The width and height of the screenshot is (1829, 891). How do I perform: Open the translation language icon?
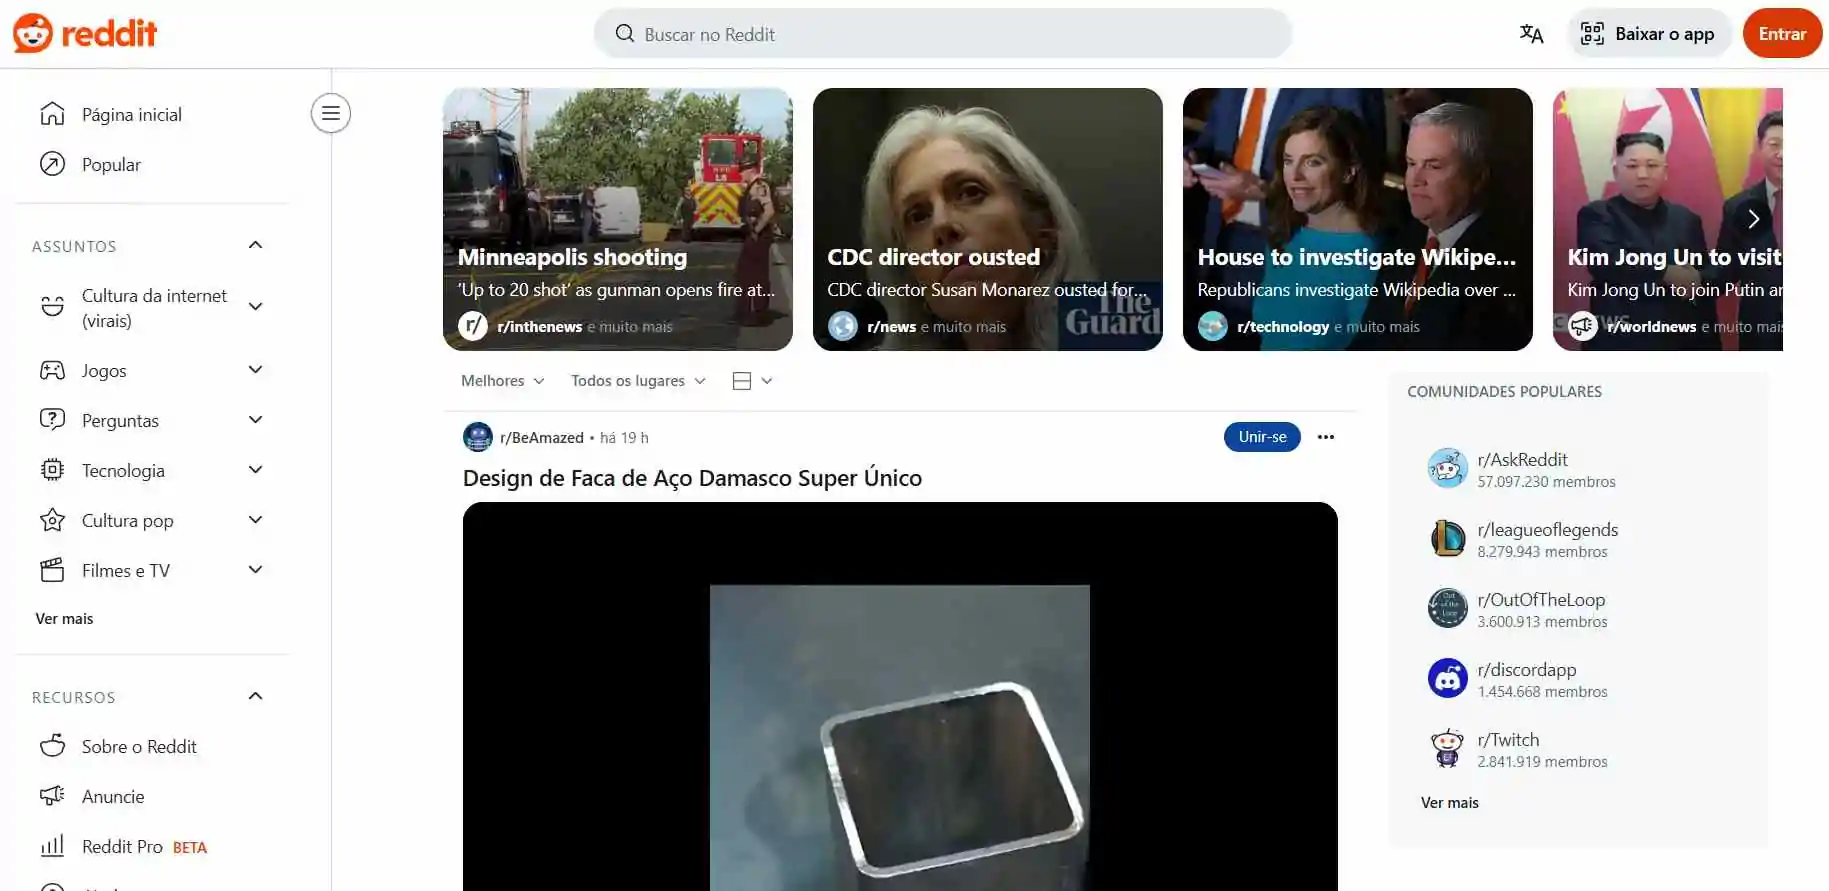click(x=1531, y=34)
